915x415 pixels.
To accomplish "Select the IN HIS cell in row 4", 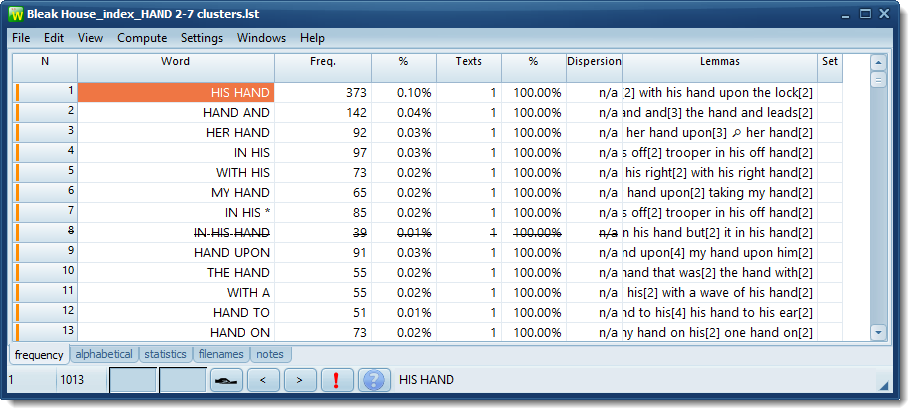I will tap(176, 152).
